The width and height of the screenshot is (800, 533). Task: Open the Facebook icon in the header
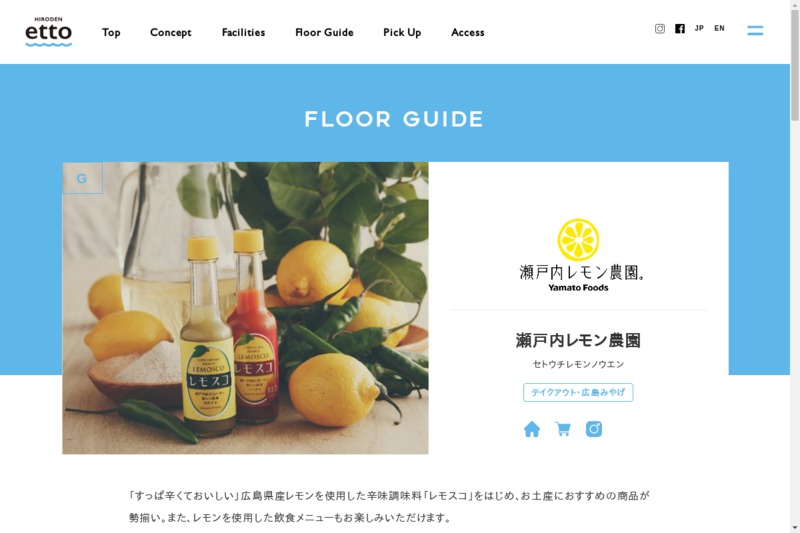(680, 29)
